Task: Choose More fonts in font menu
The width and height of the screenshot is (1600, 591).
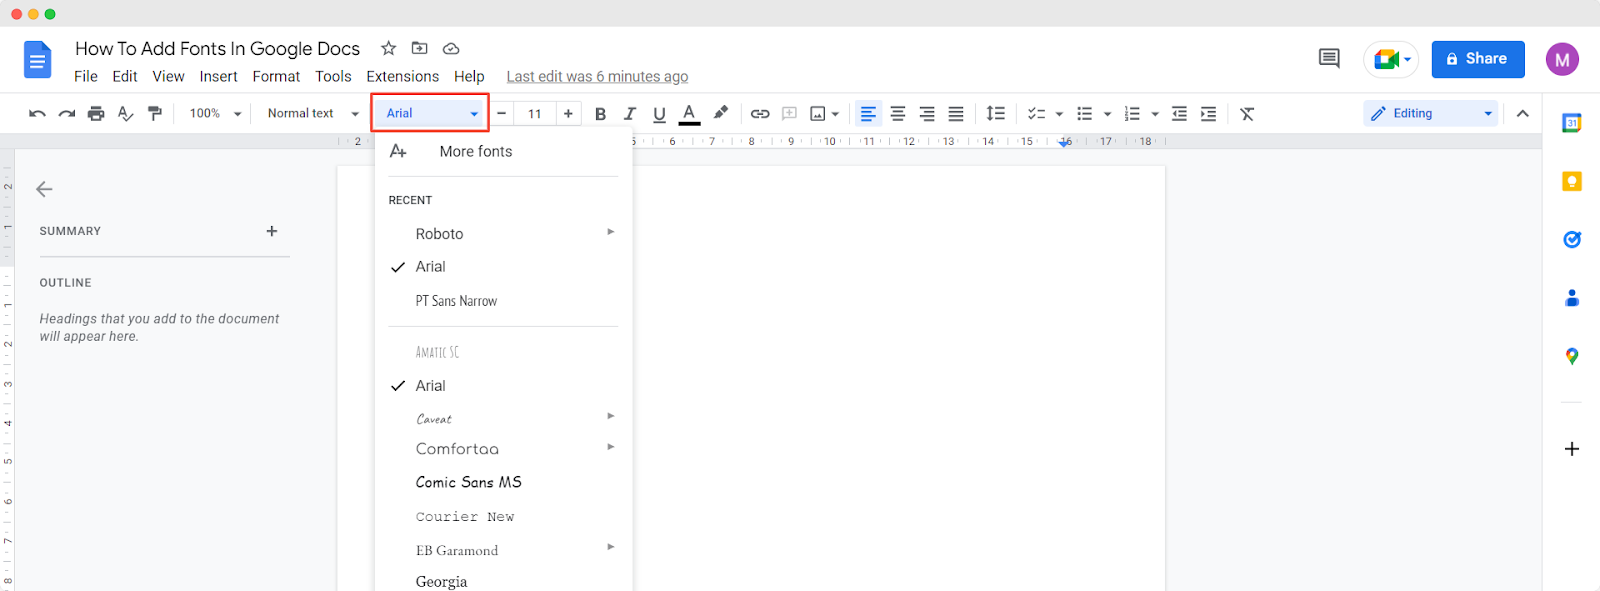Action: click(x=504, y=151)
